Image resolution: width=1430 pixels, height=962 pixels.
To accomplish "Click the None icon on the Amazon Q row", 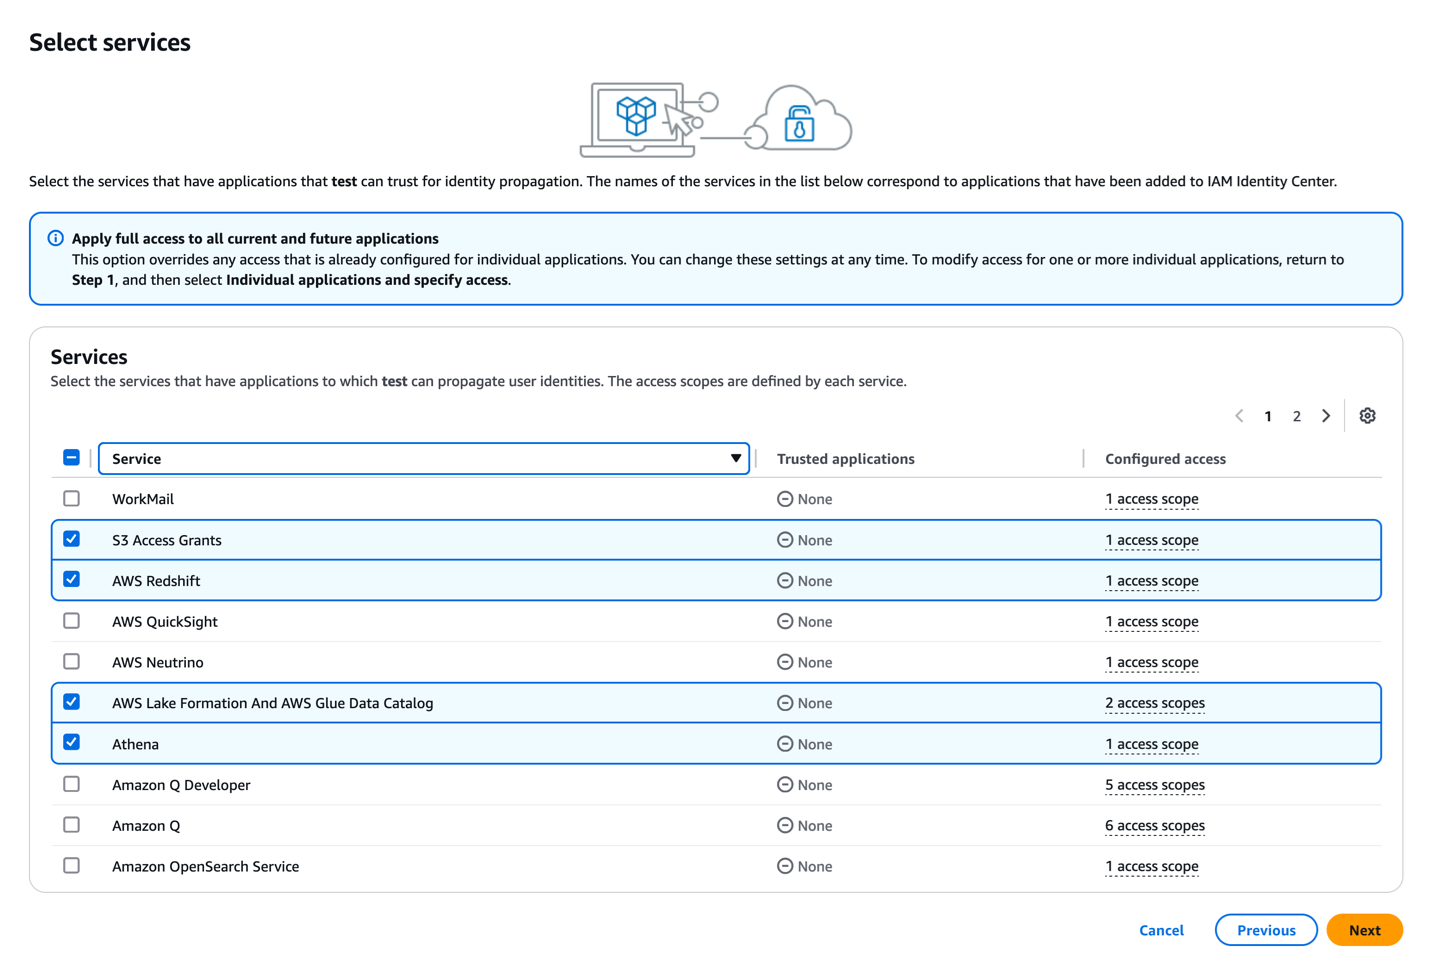I will coord(783,825).
